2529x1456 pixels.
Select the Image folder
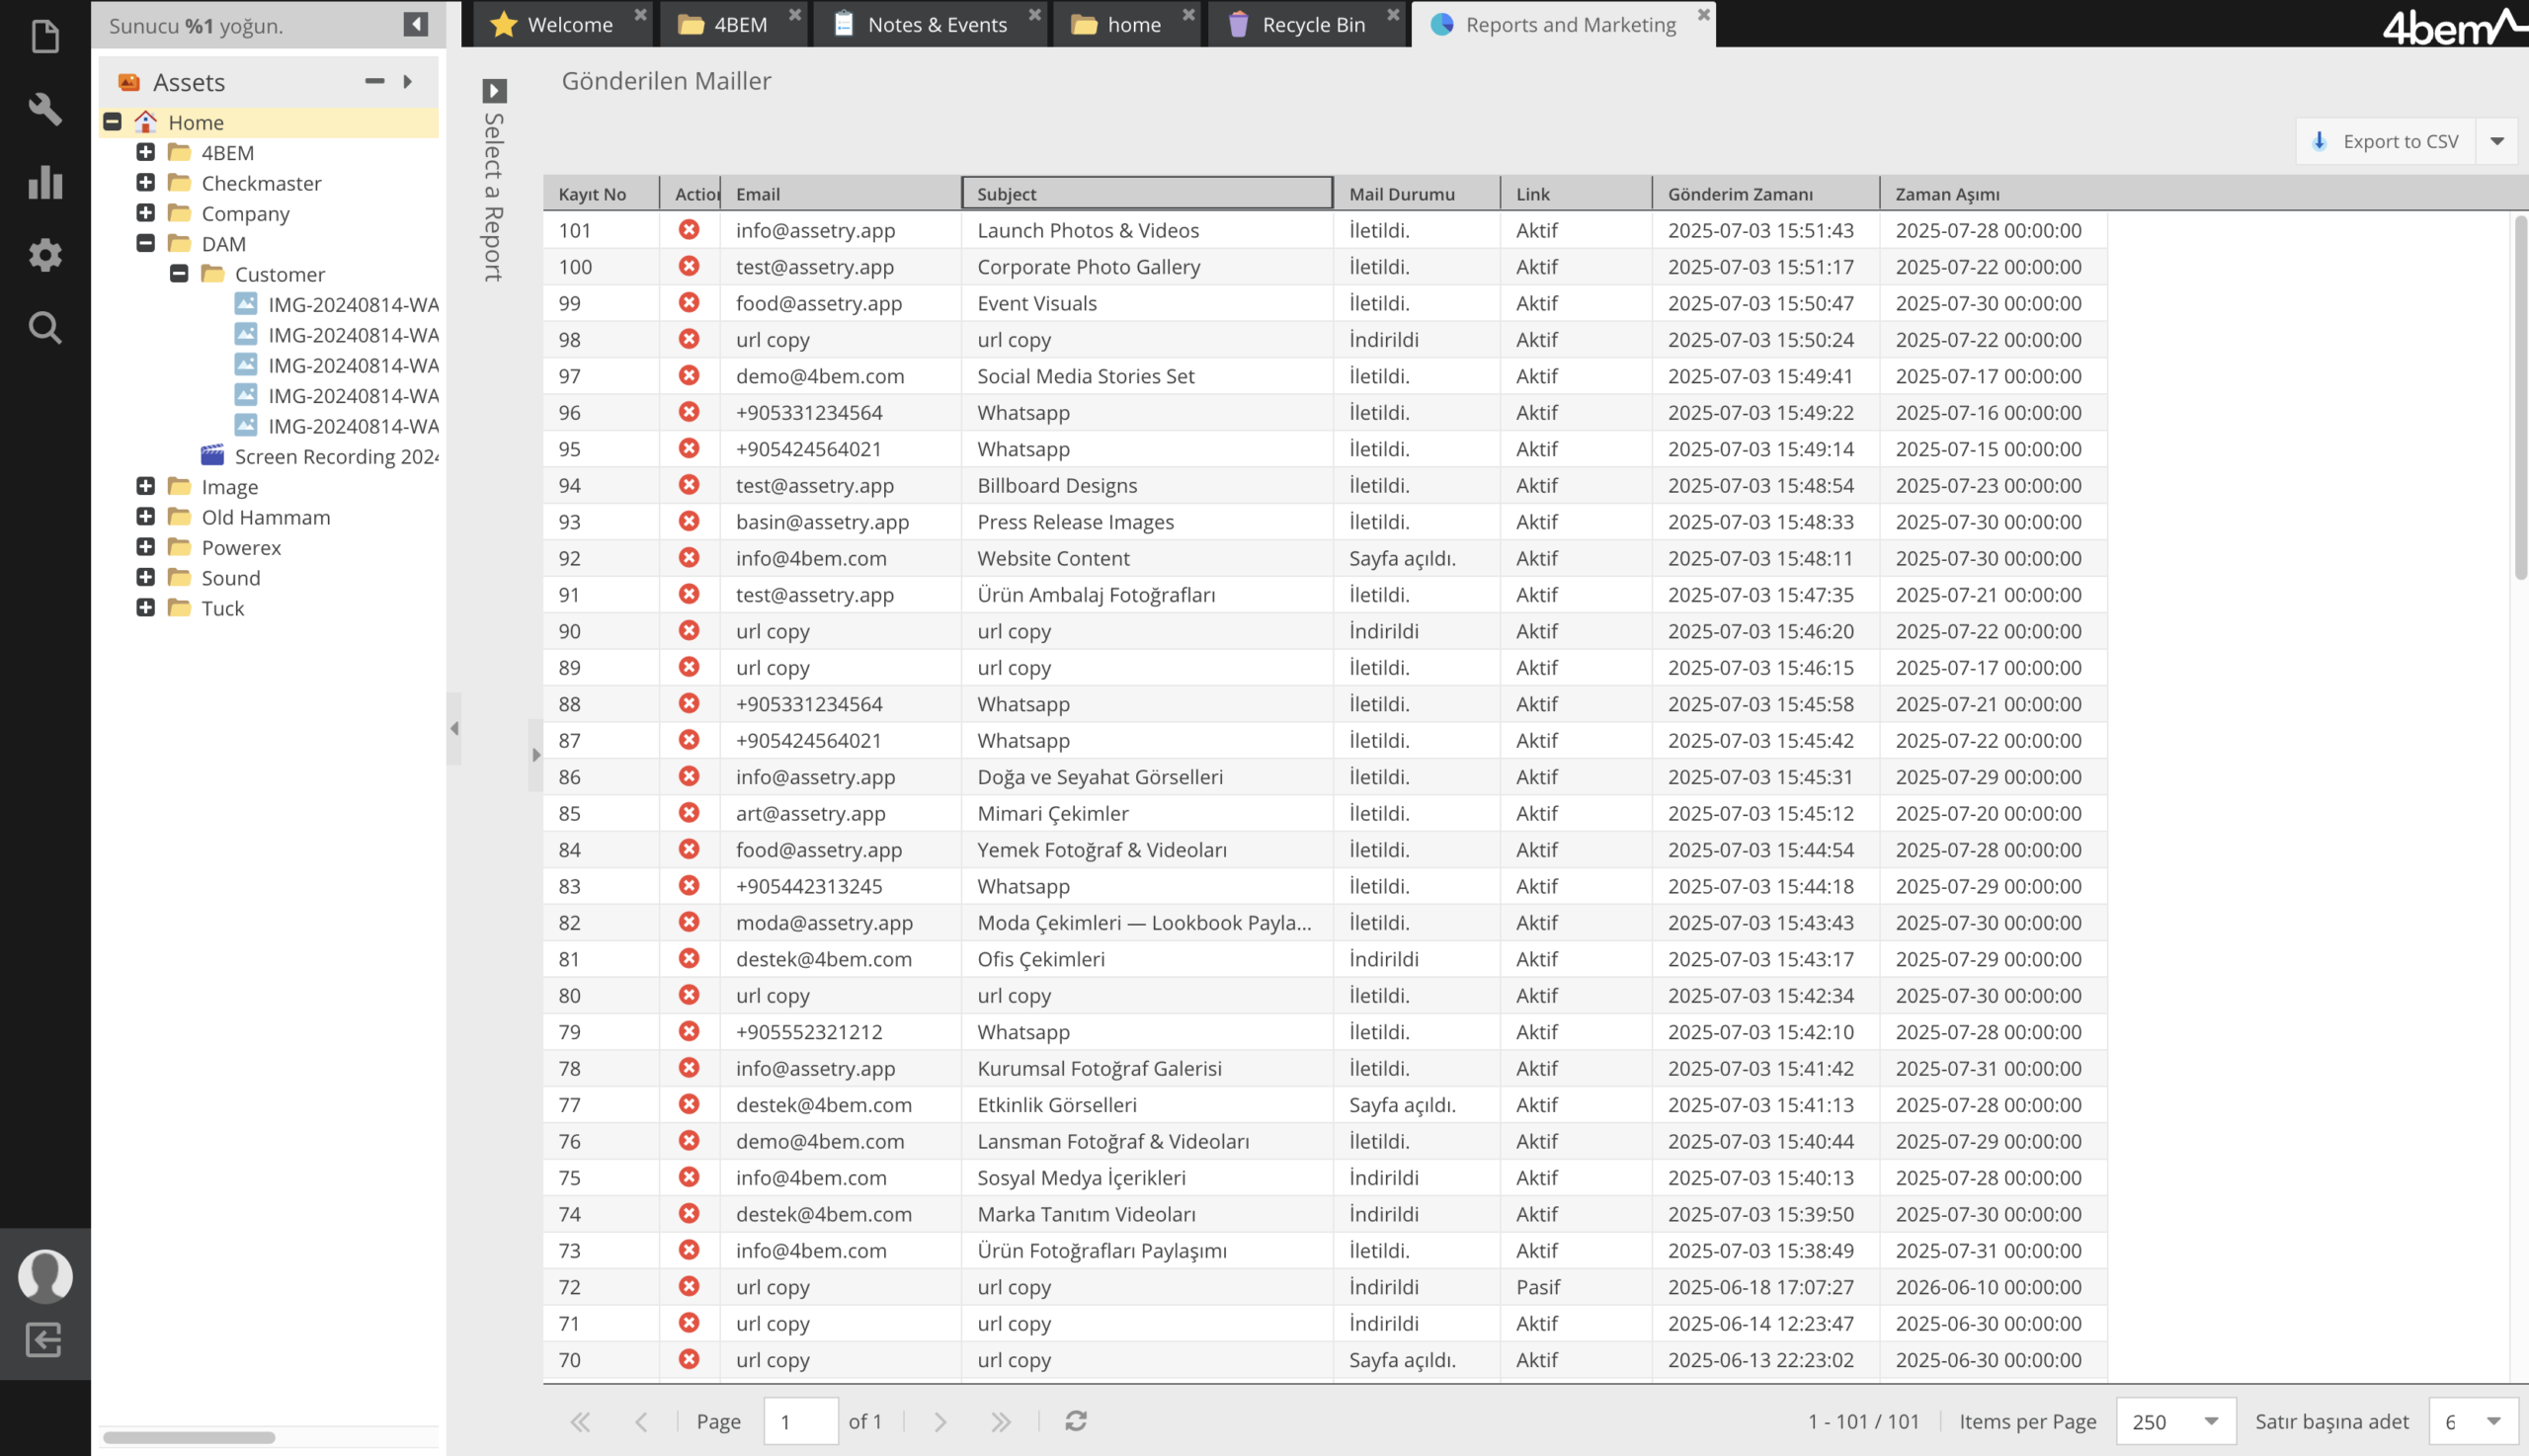(x=229, y=486)
